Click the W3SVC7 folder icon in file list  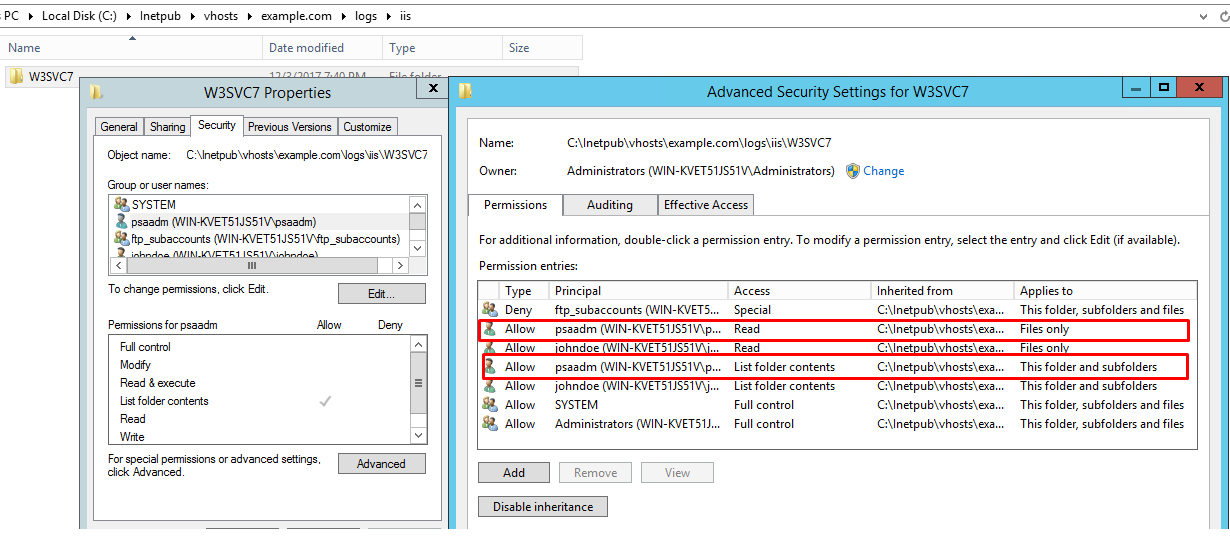tap(15, 76)
